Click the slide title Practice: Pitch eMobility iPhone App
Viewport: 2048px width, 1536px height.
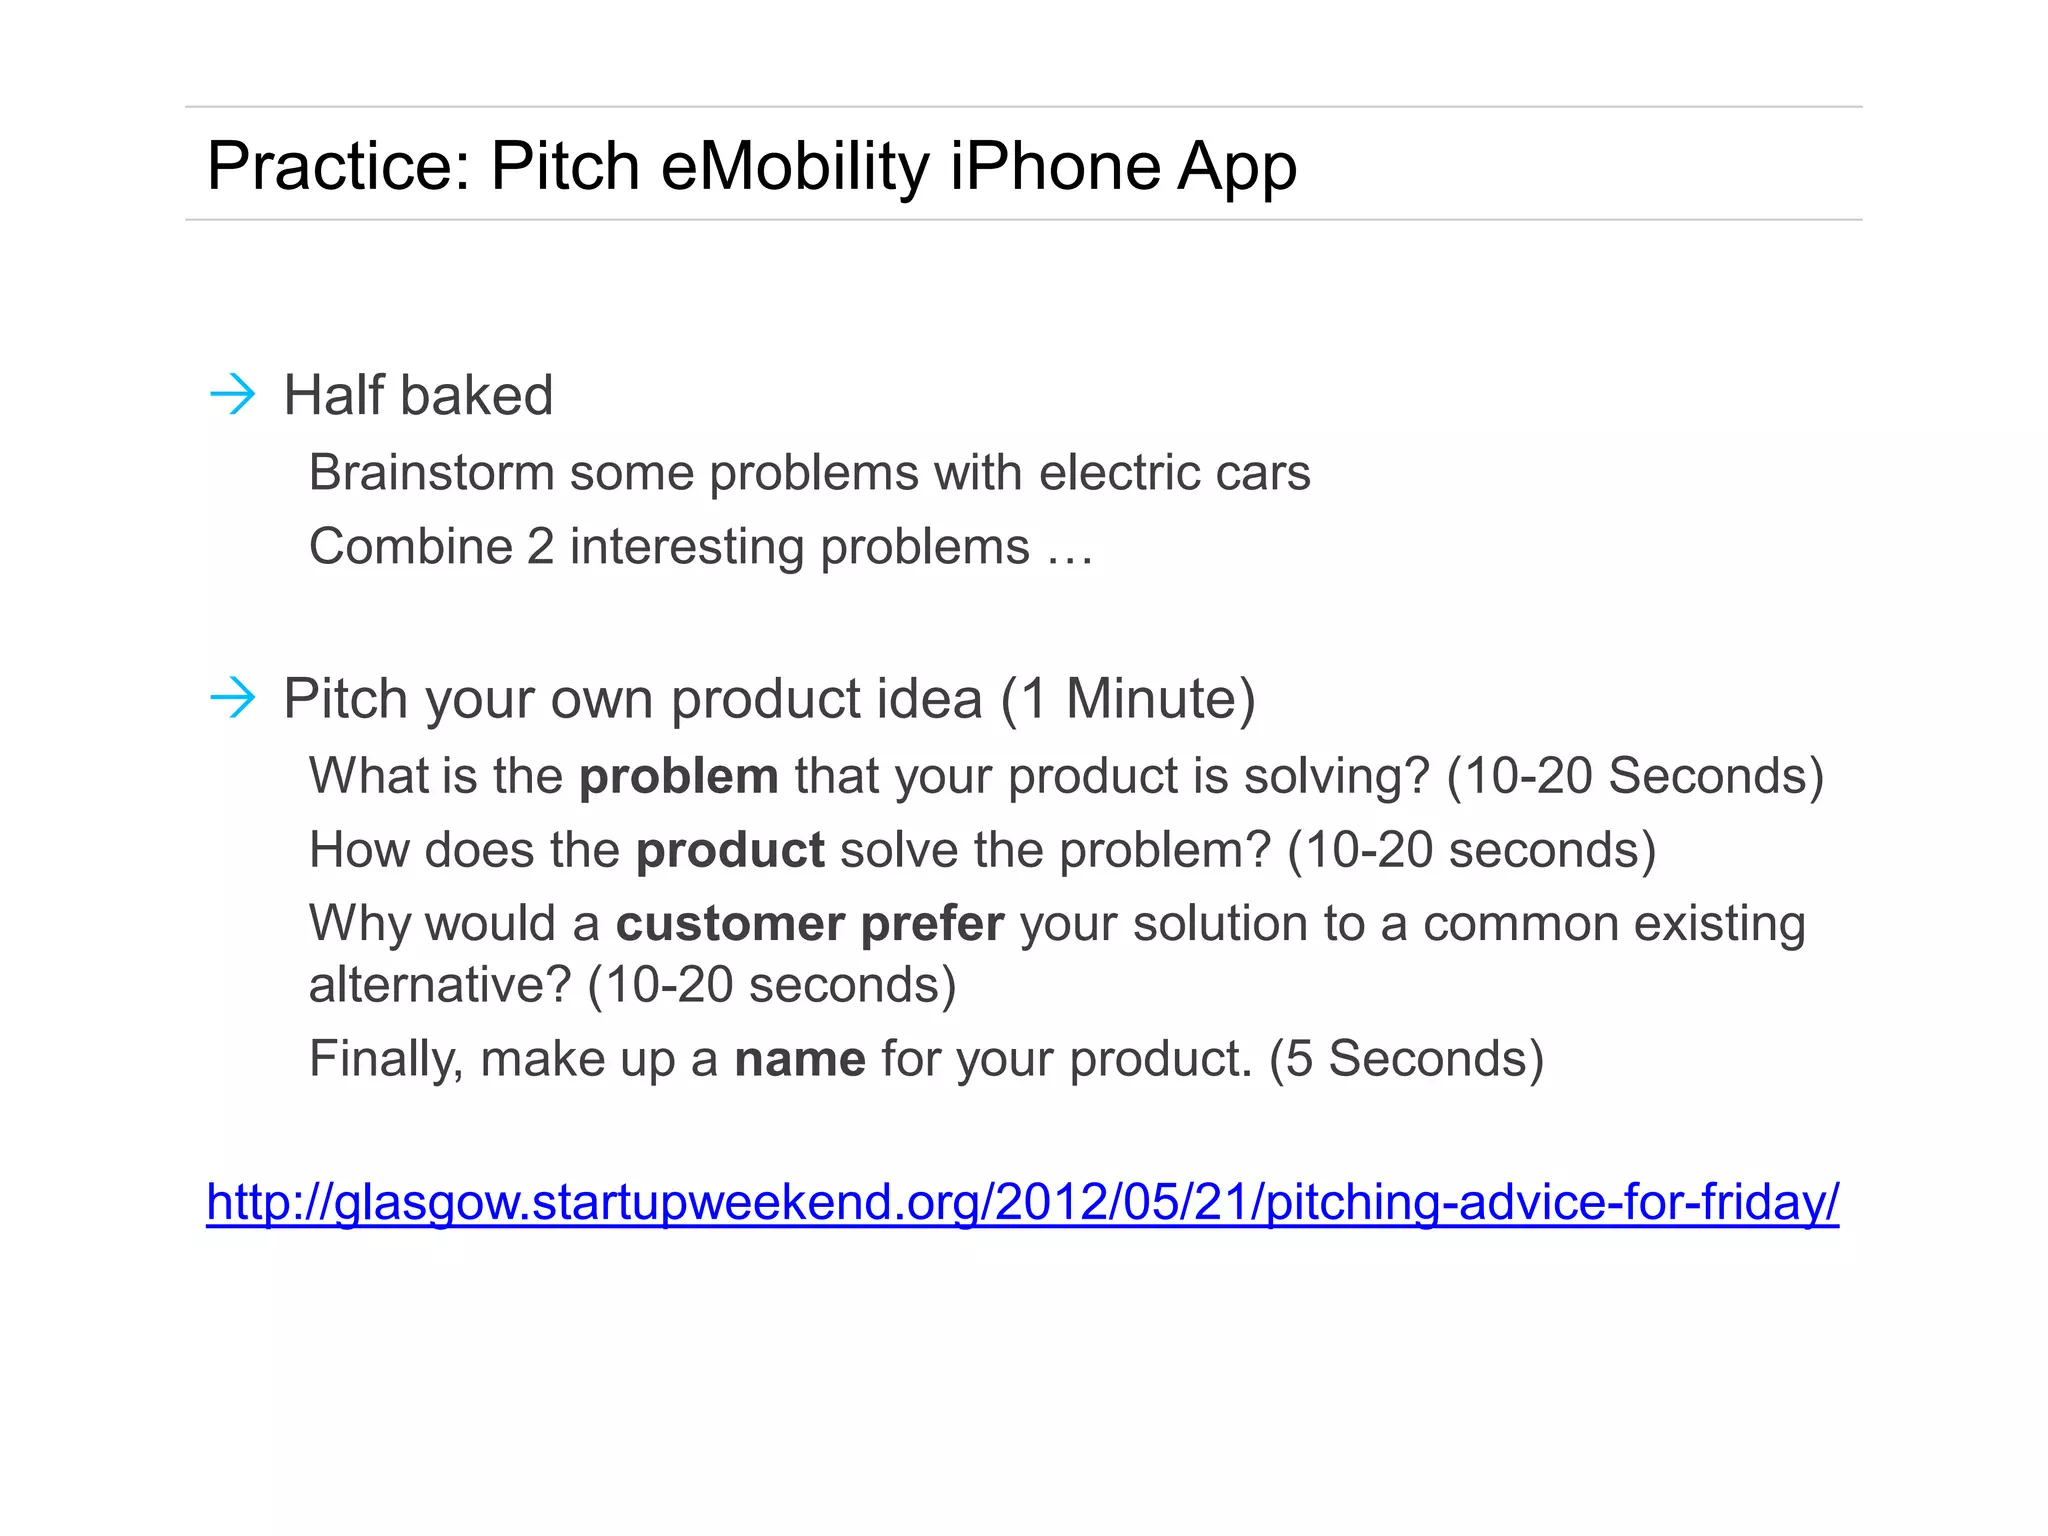point(751,166)
